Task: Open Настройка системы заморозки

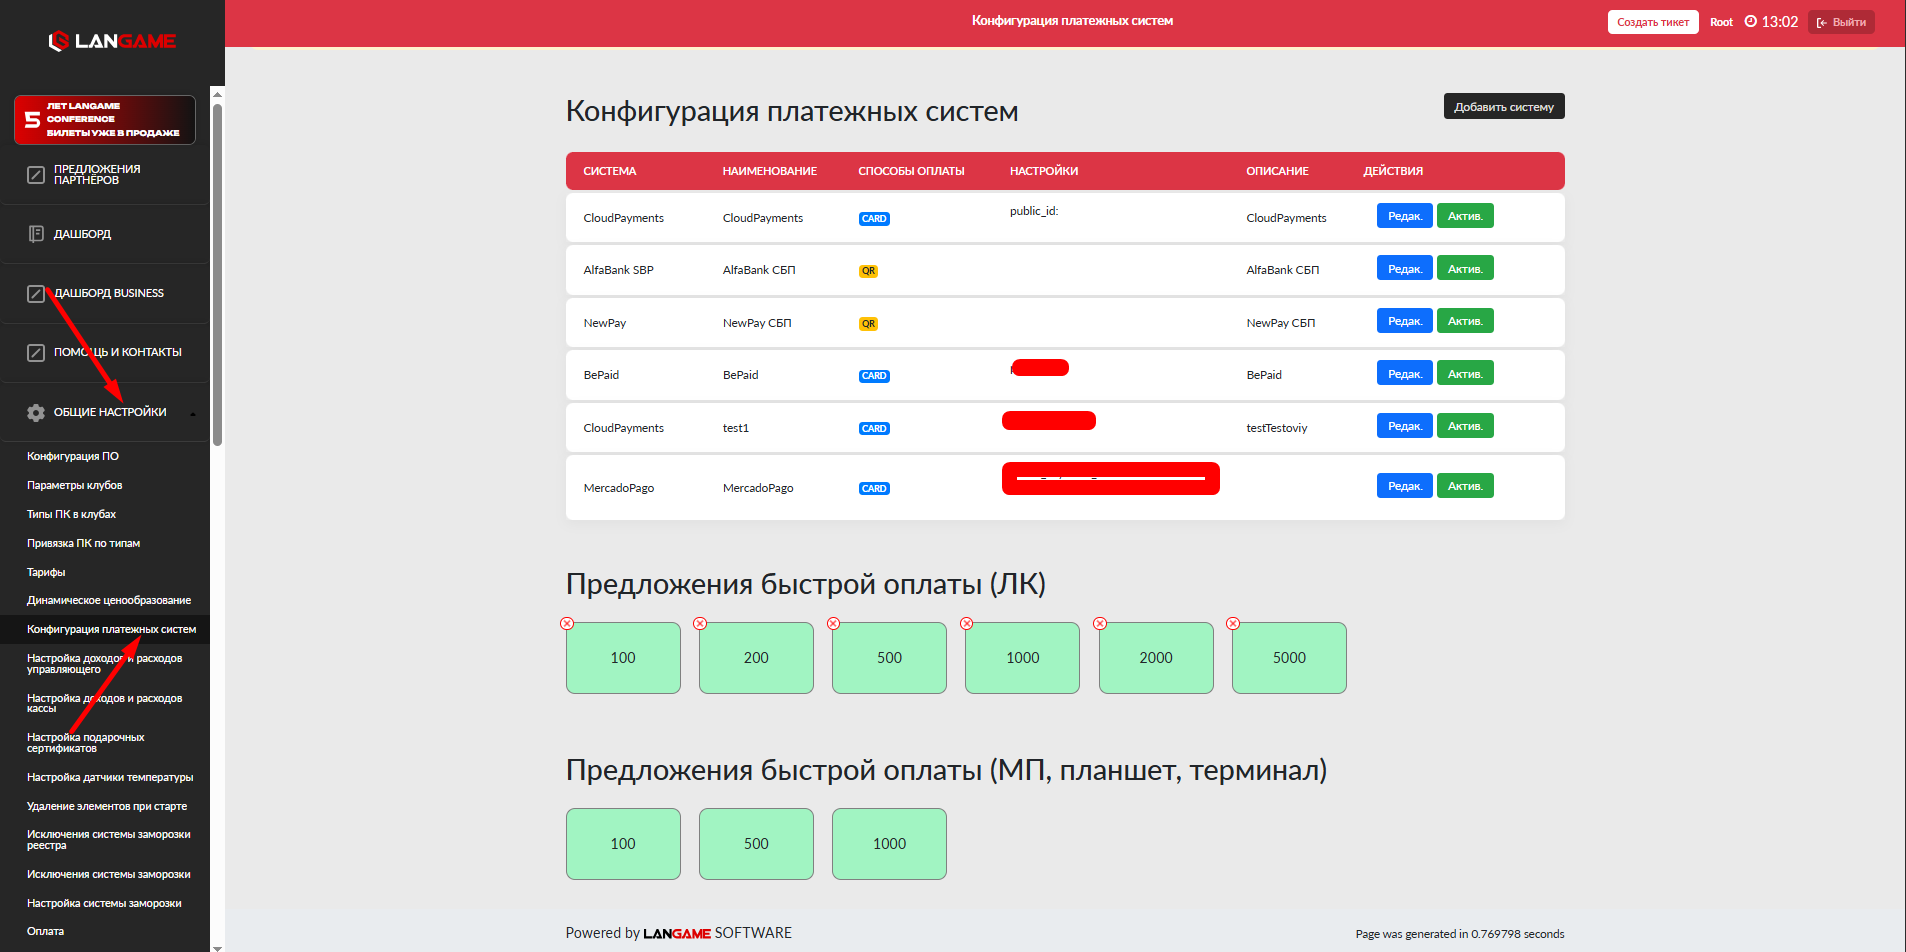Action: point(104,903)
